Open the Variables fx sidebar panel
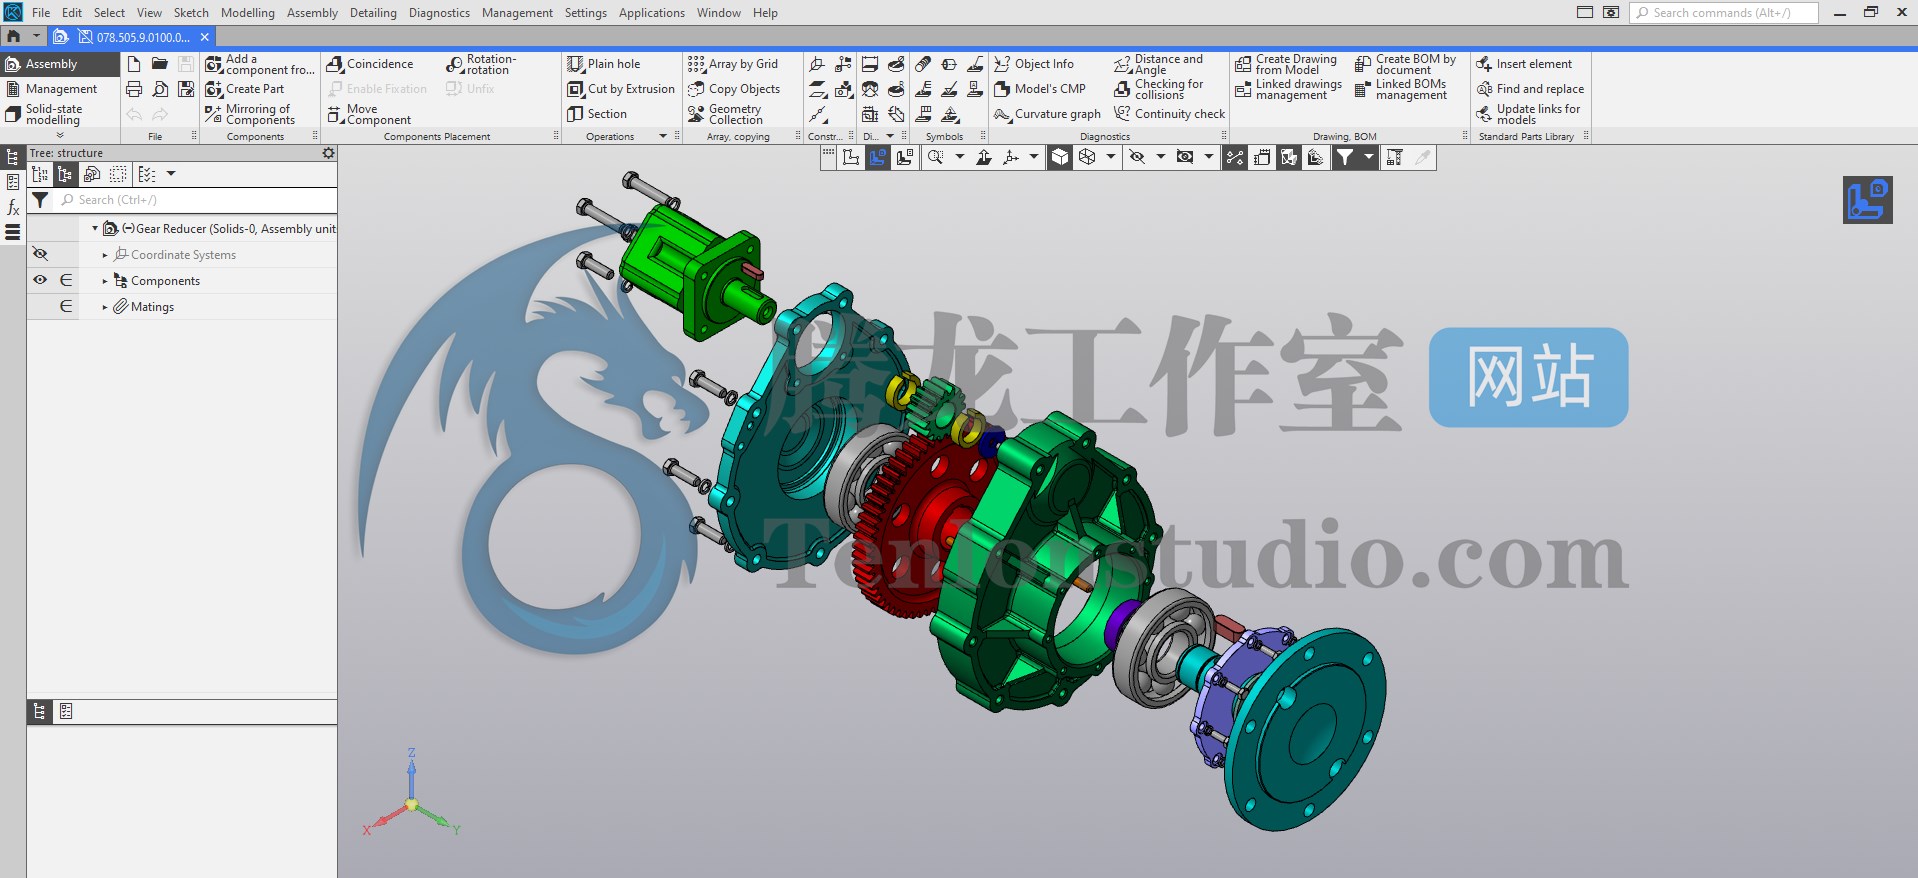The width and height of the screenshot is (1918, 878). click(x=13, y=208)
